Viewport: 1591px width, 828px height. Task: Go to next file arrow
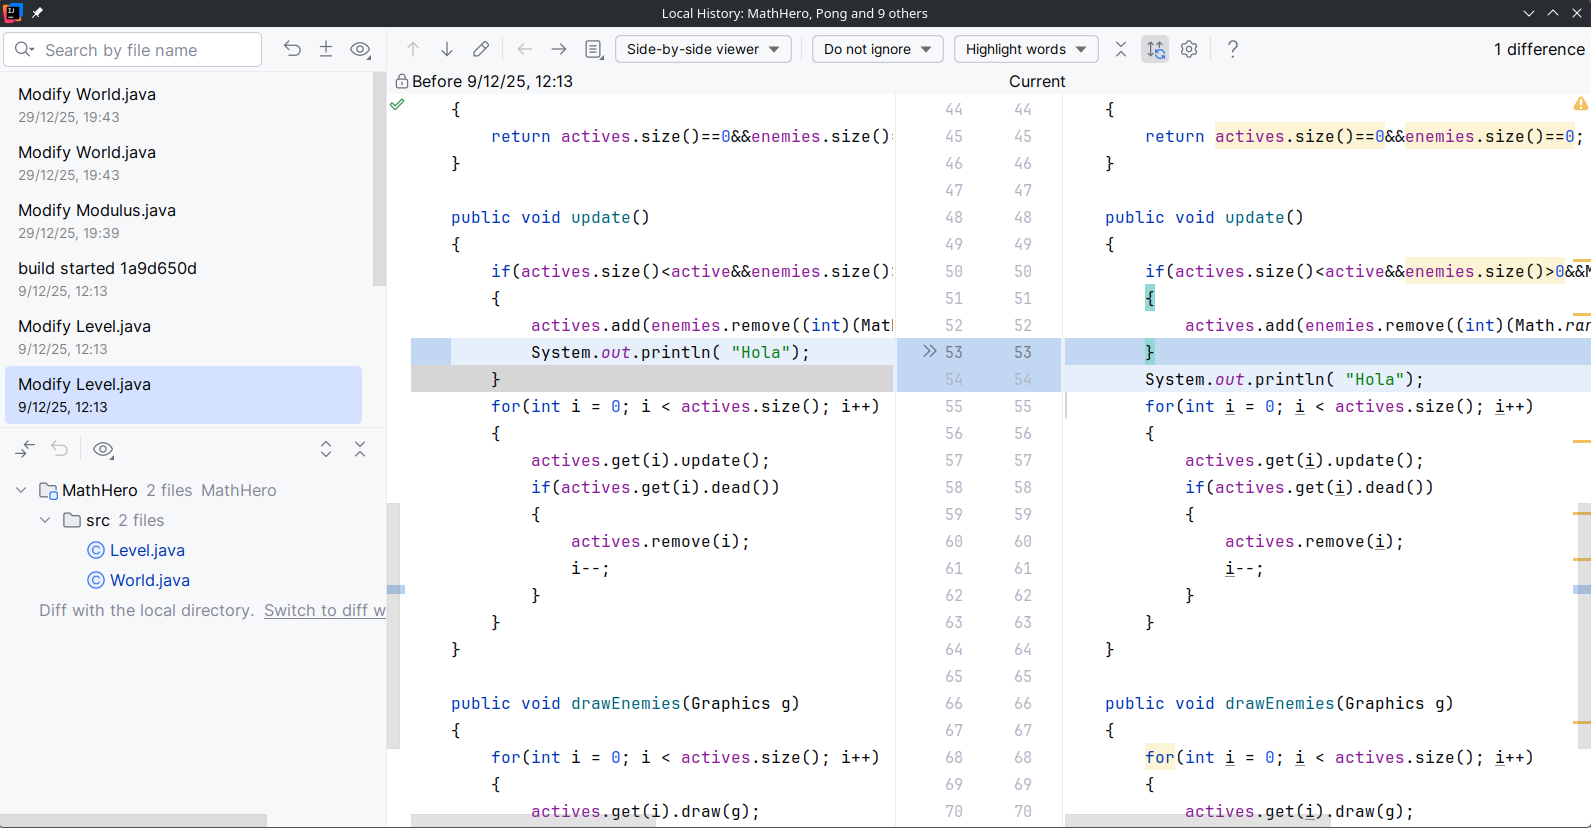pos(559,49)
